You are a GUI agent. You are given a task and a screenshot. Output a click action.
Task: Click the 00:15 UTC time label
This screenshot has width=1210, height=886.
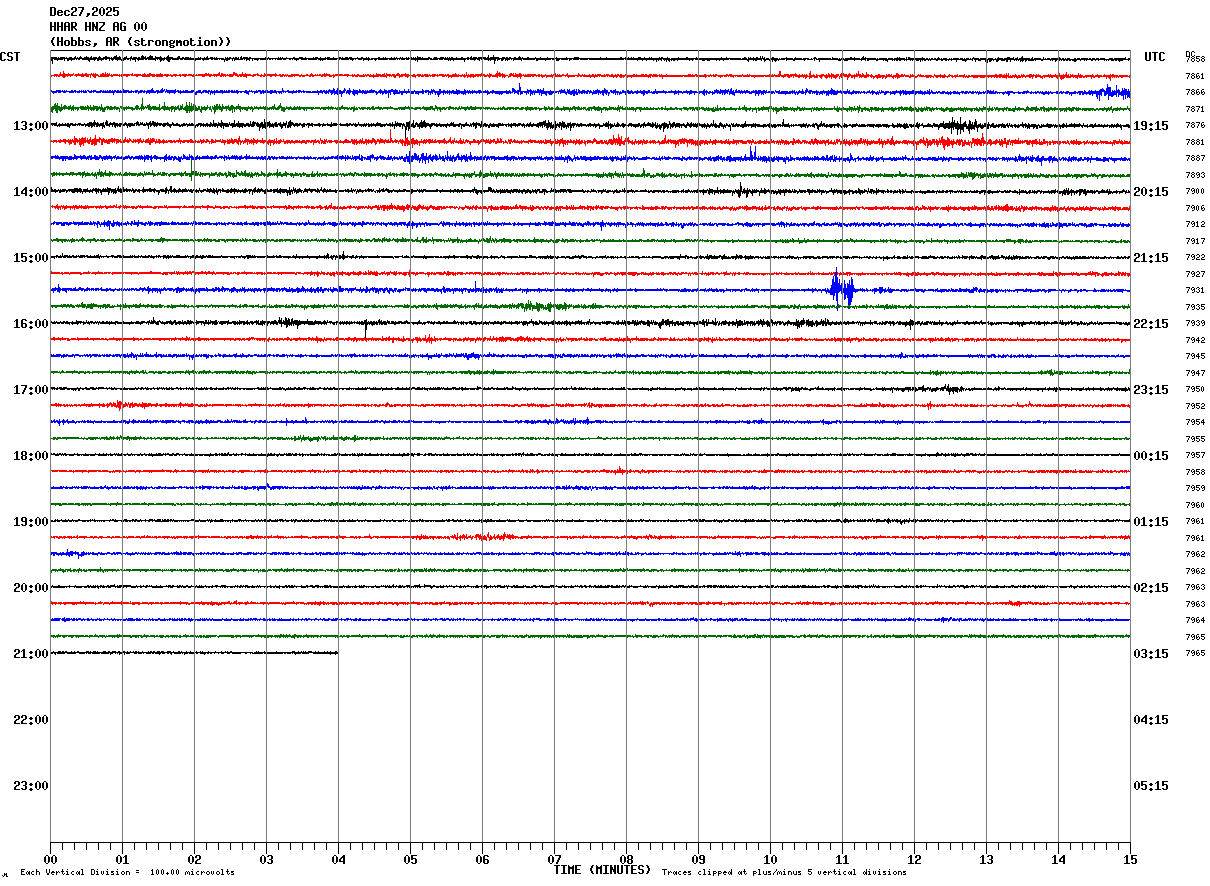pos(1151,456)
